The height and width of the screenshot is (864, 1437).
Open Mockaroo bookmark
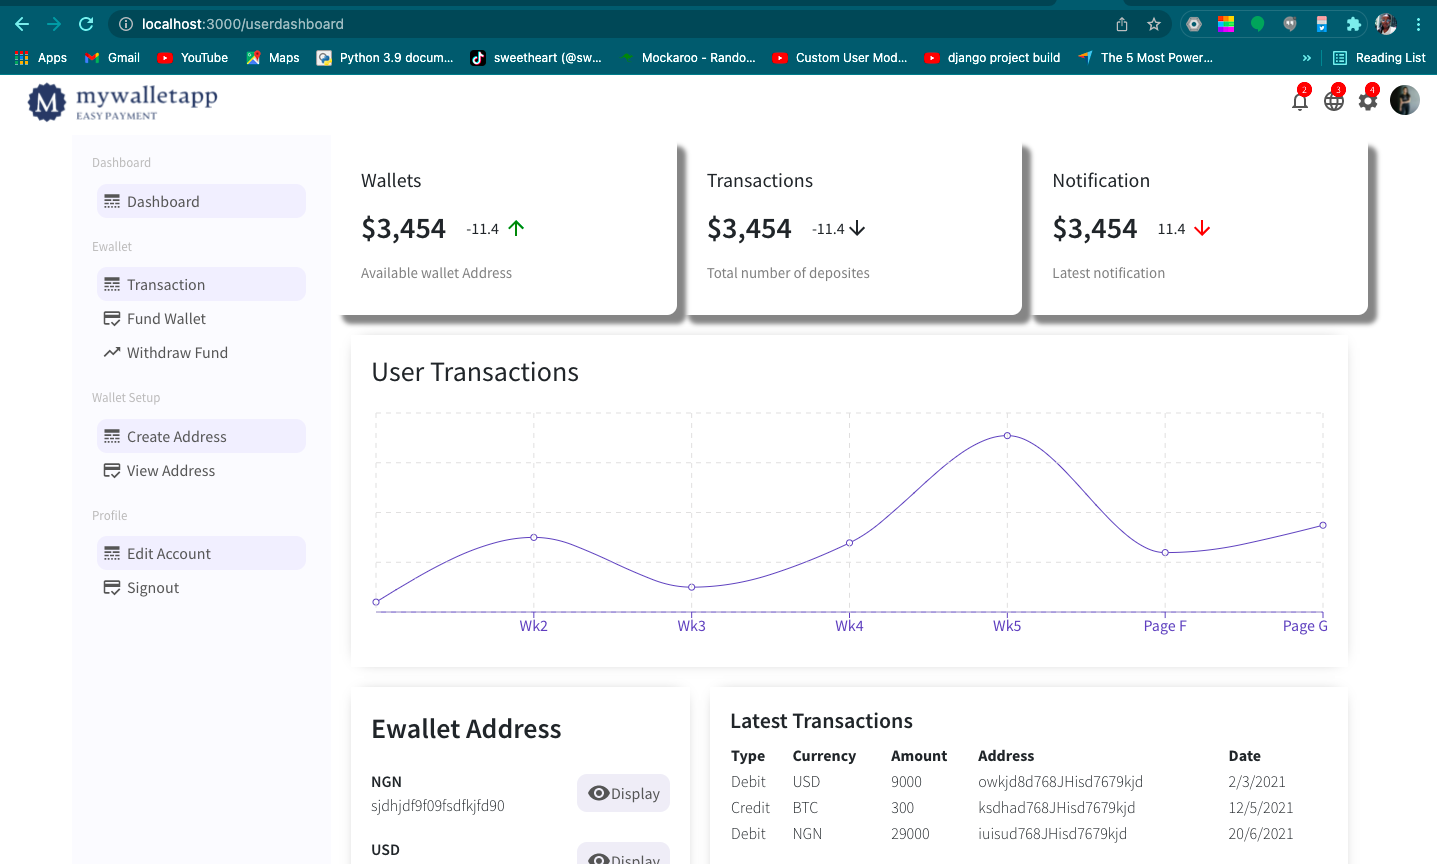point(688,58)
